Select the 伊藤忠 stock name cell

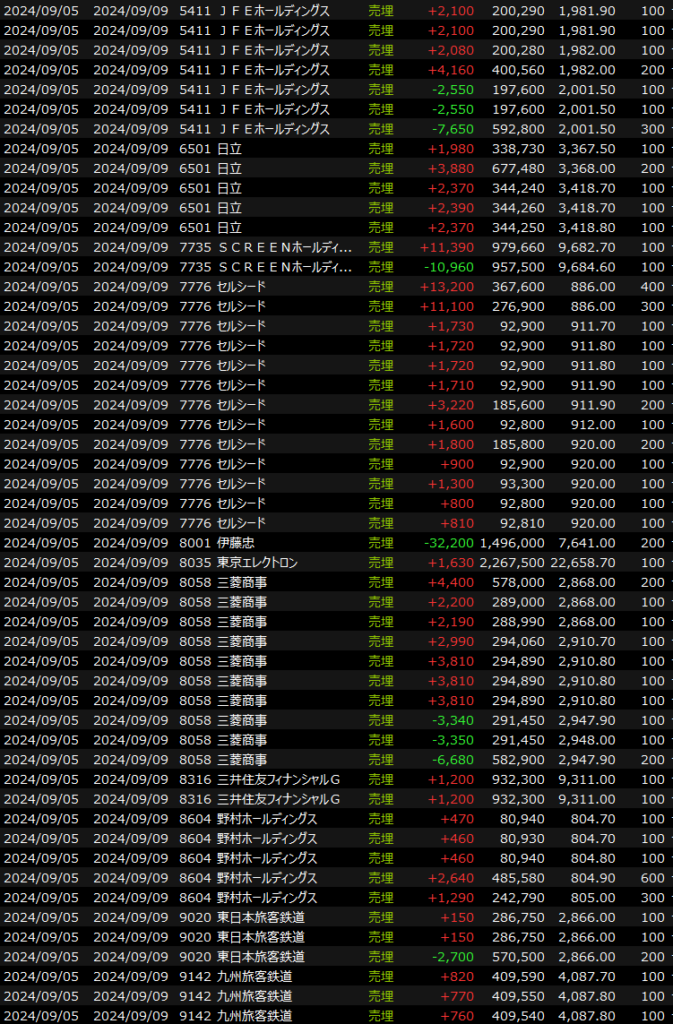tap(235, 543)
